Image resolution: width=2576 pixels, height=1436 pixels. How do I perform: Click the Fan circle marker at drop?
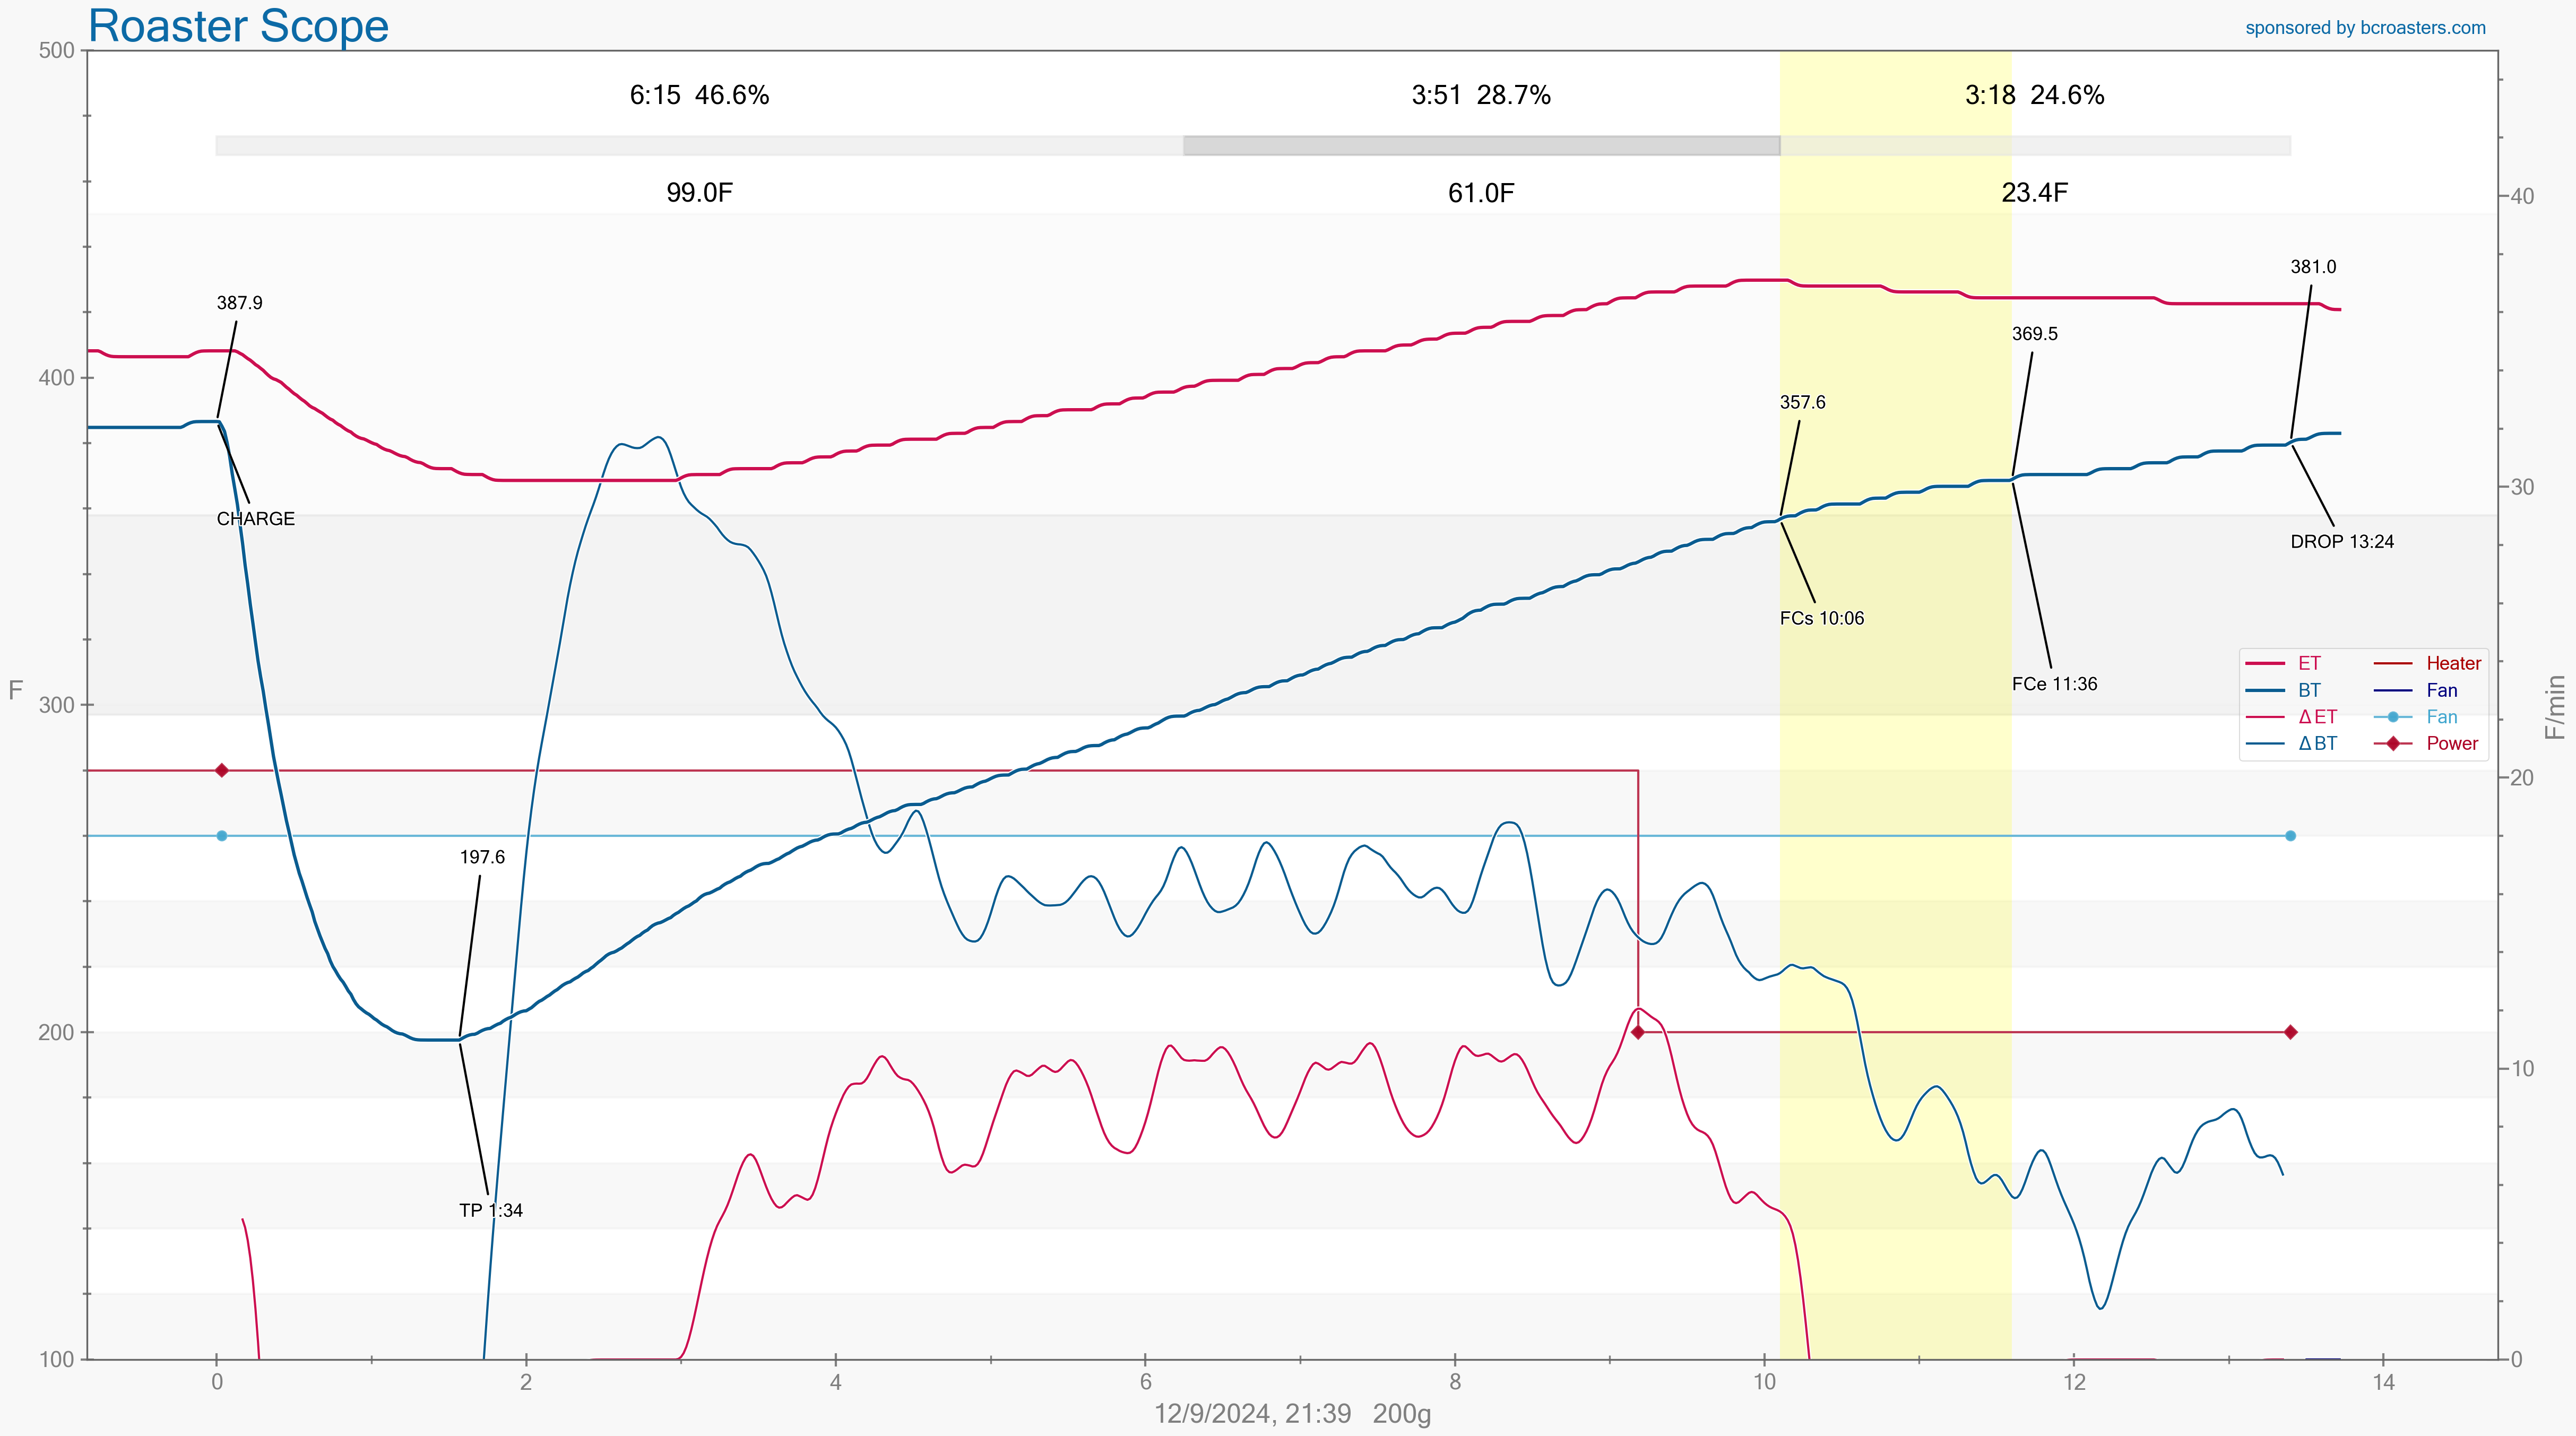[x=2290, y=835]
